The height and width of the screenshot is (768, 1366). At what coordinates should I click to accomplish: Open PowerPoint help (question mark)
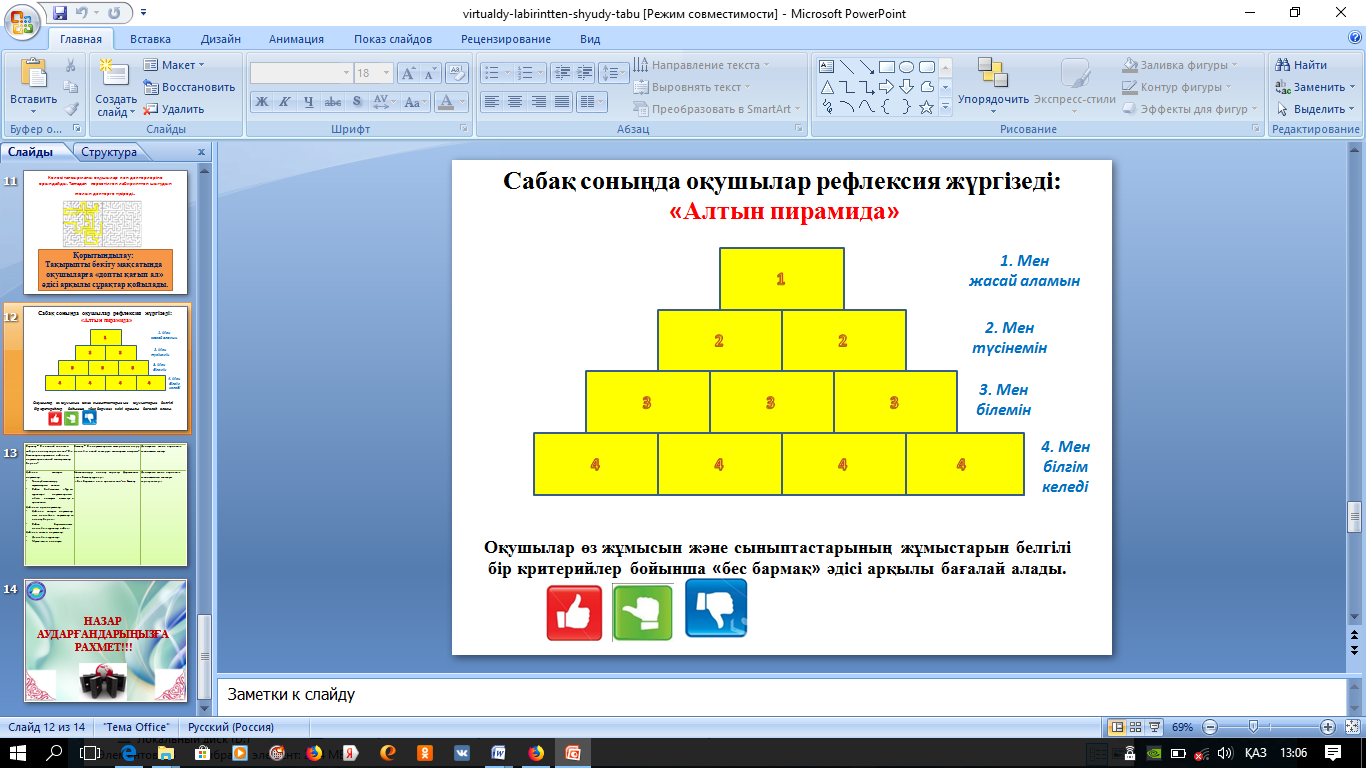[1355, 38]
